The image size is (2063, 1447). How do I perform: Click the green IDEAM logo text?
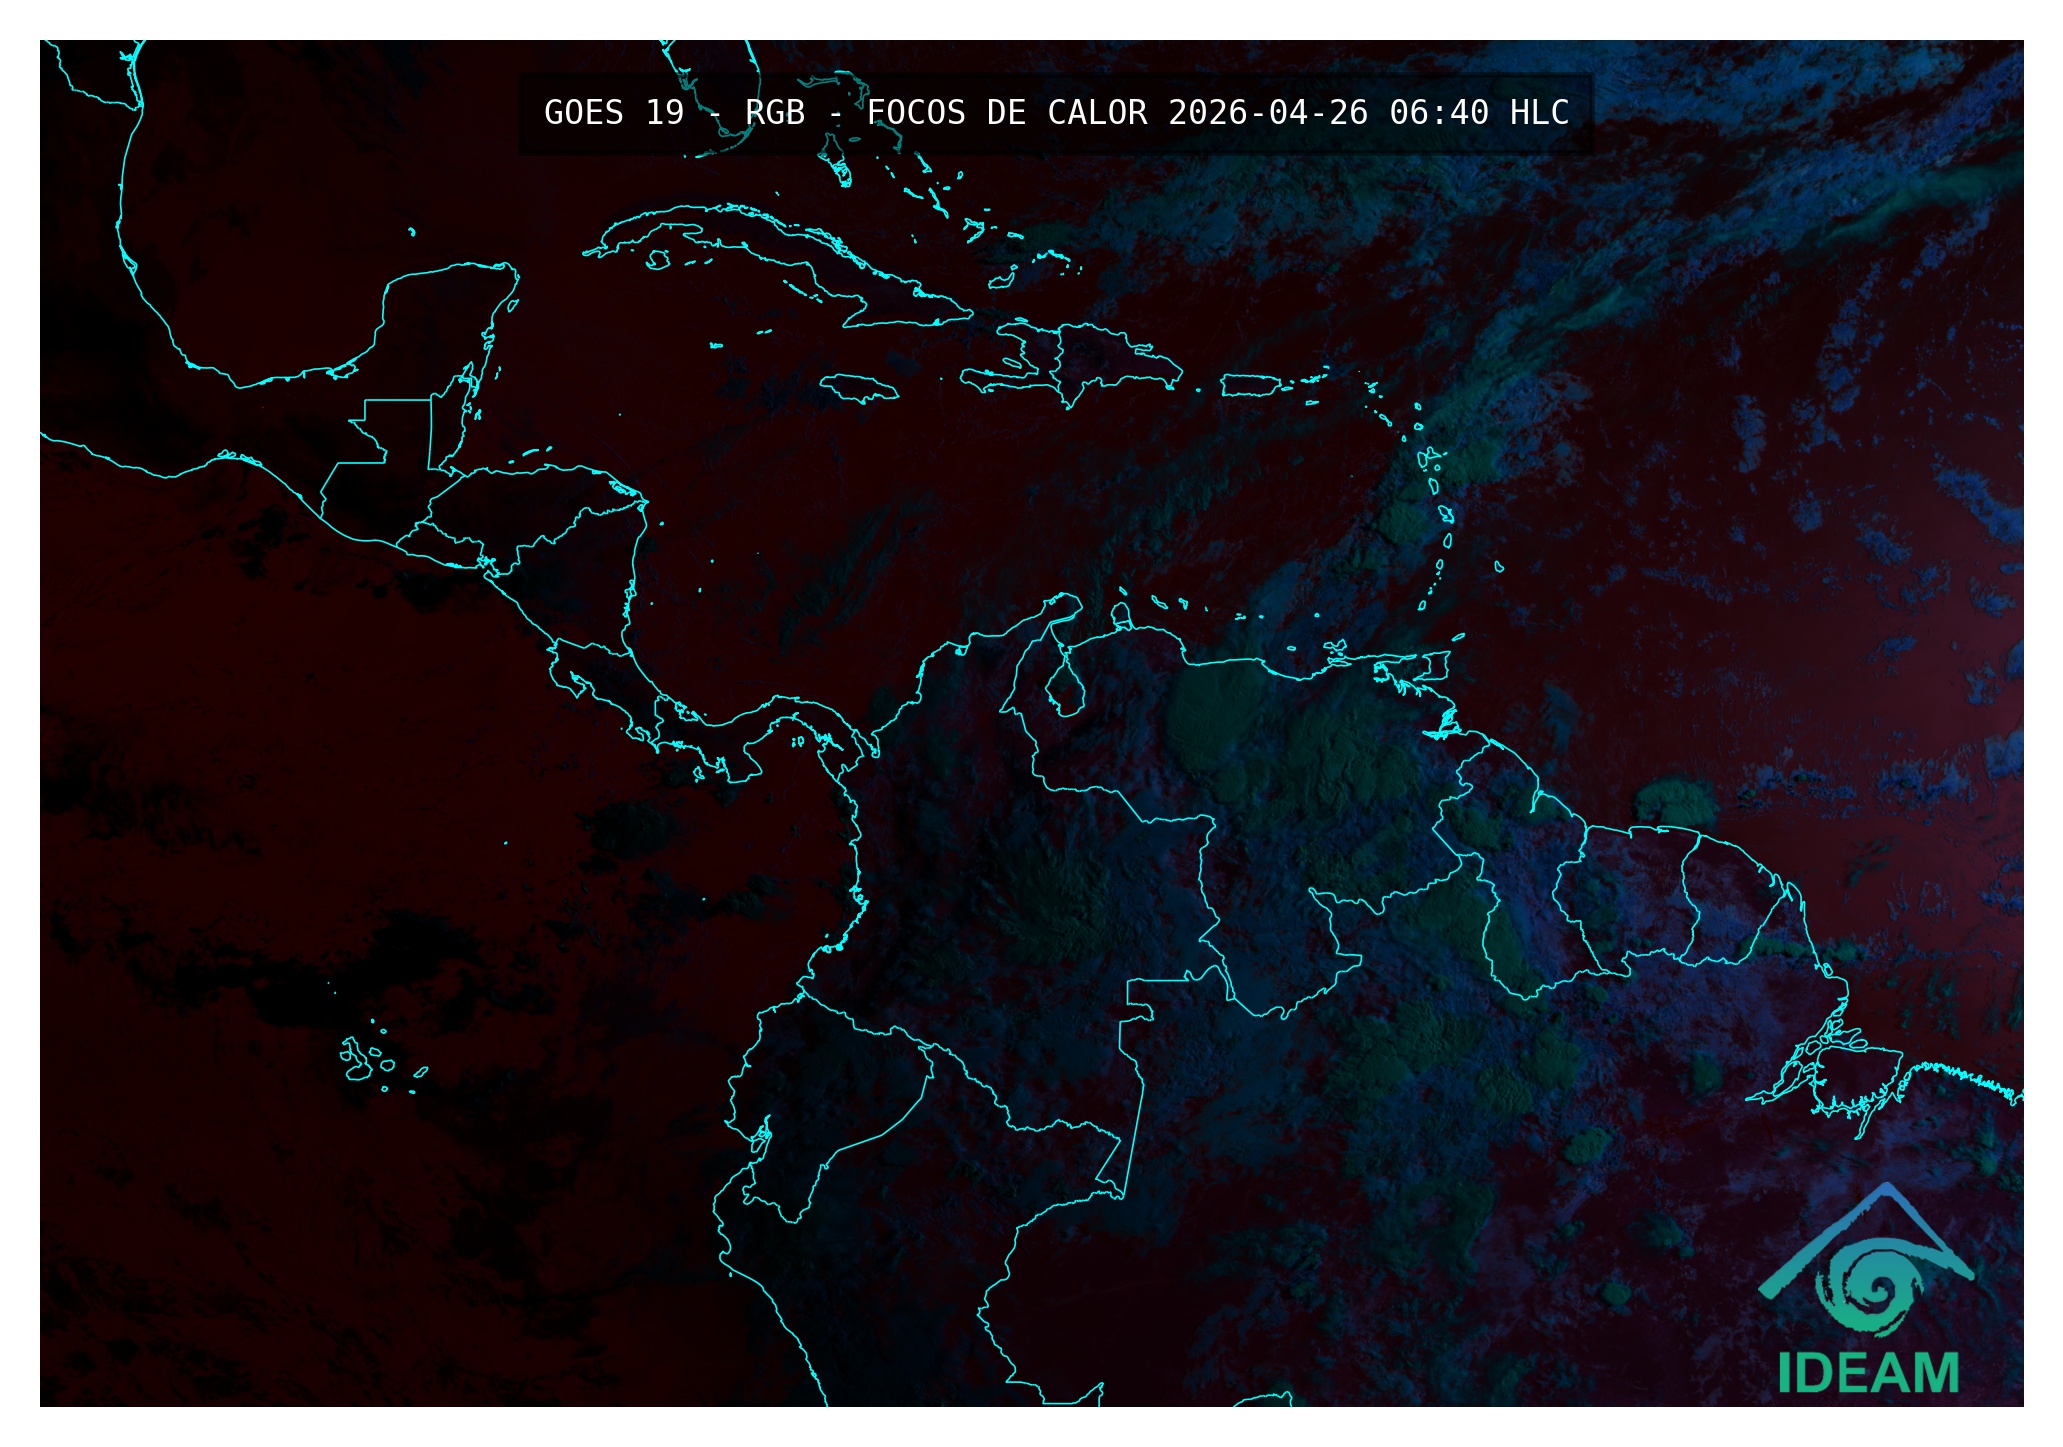[1868, 1373]
